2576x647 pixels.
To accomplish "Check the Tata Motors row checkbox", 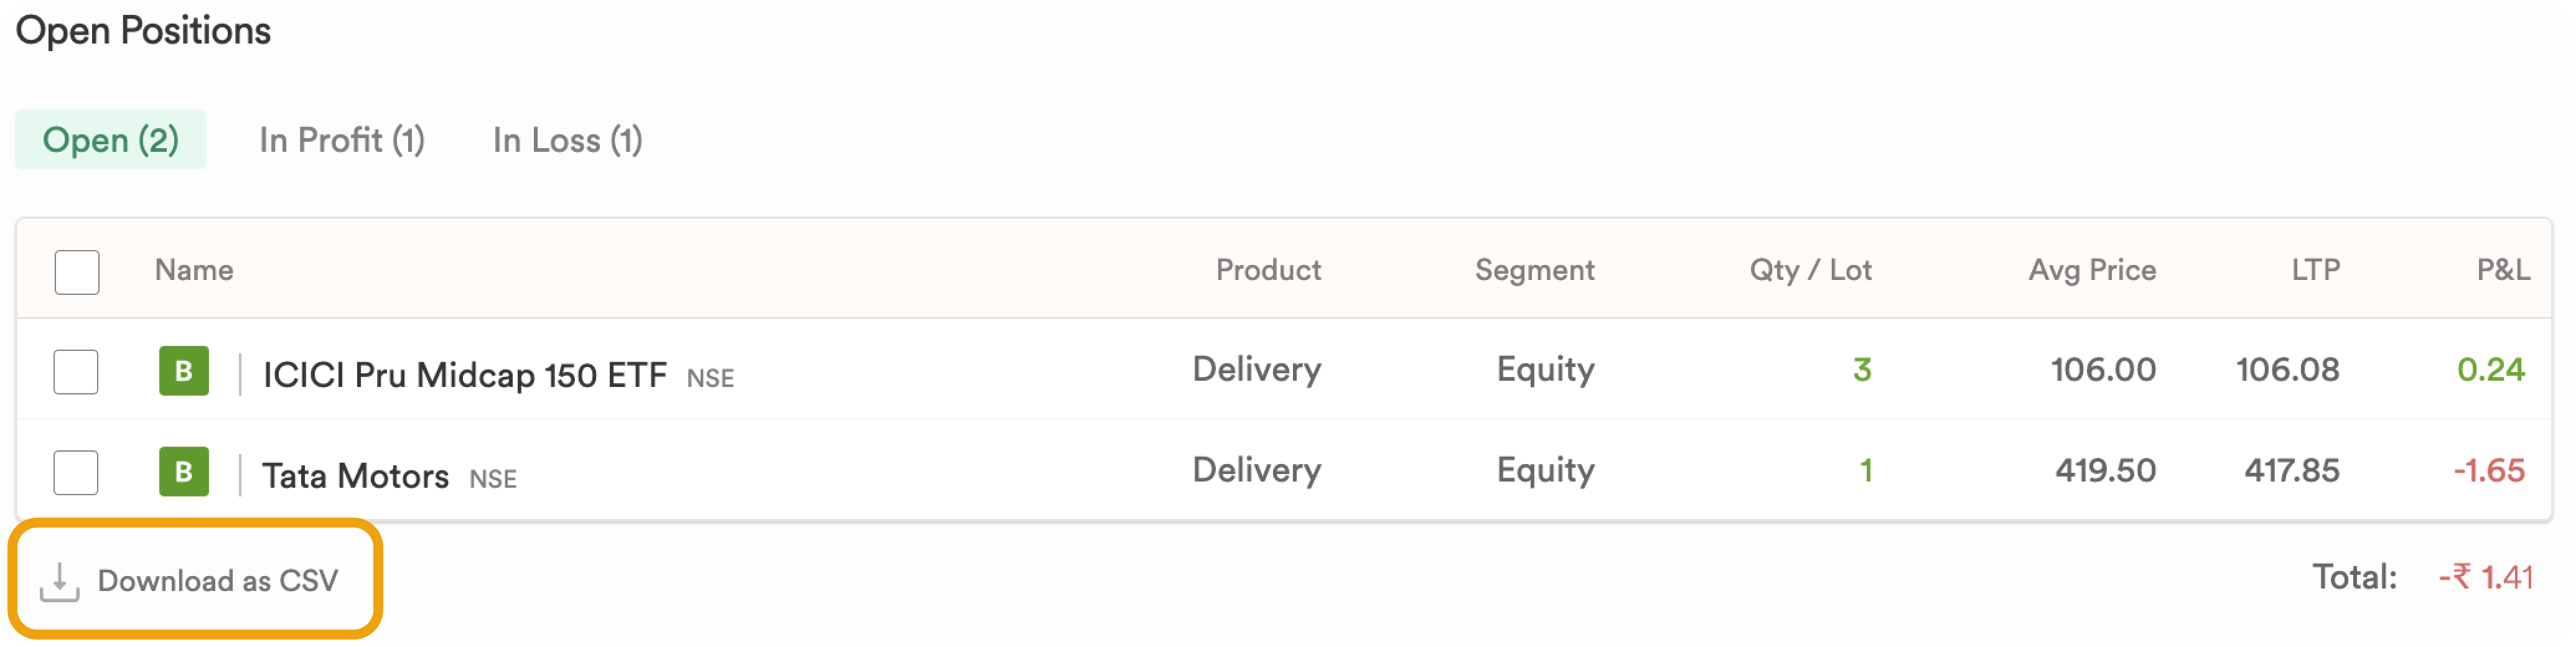I will [76, 472].
